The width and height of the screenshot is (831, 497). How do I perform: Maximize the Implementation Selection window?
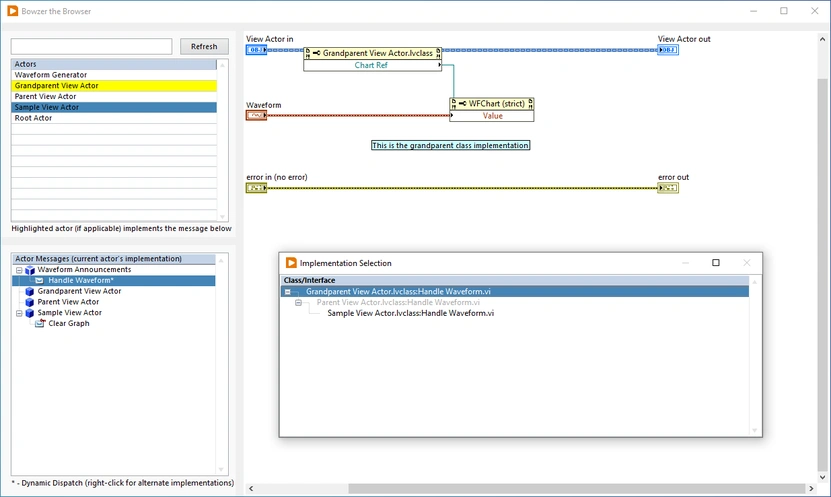715,263
